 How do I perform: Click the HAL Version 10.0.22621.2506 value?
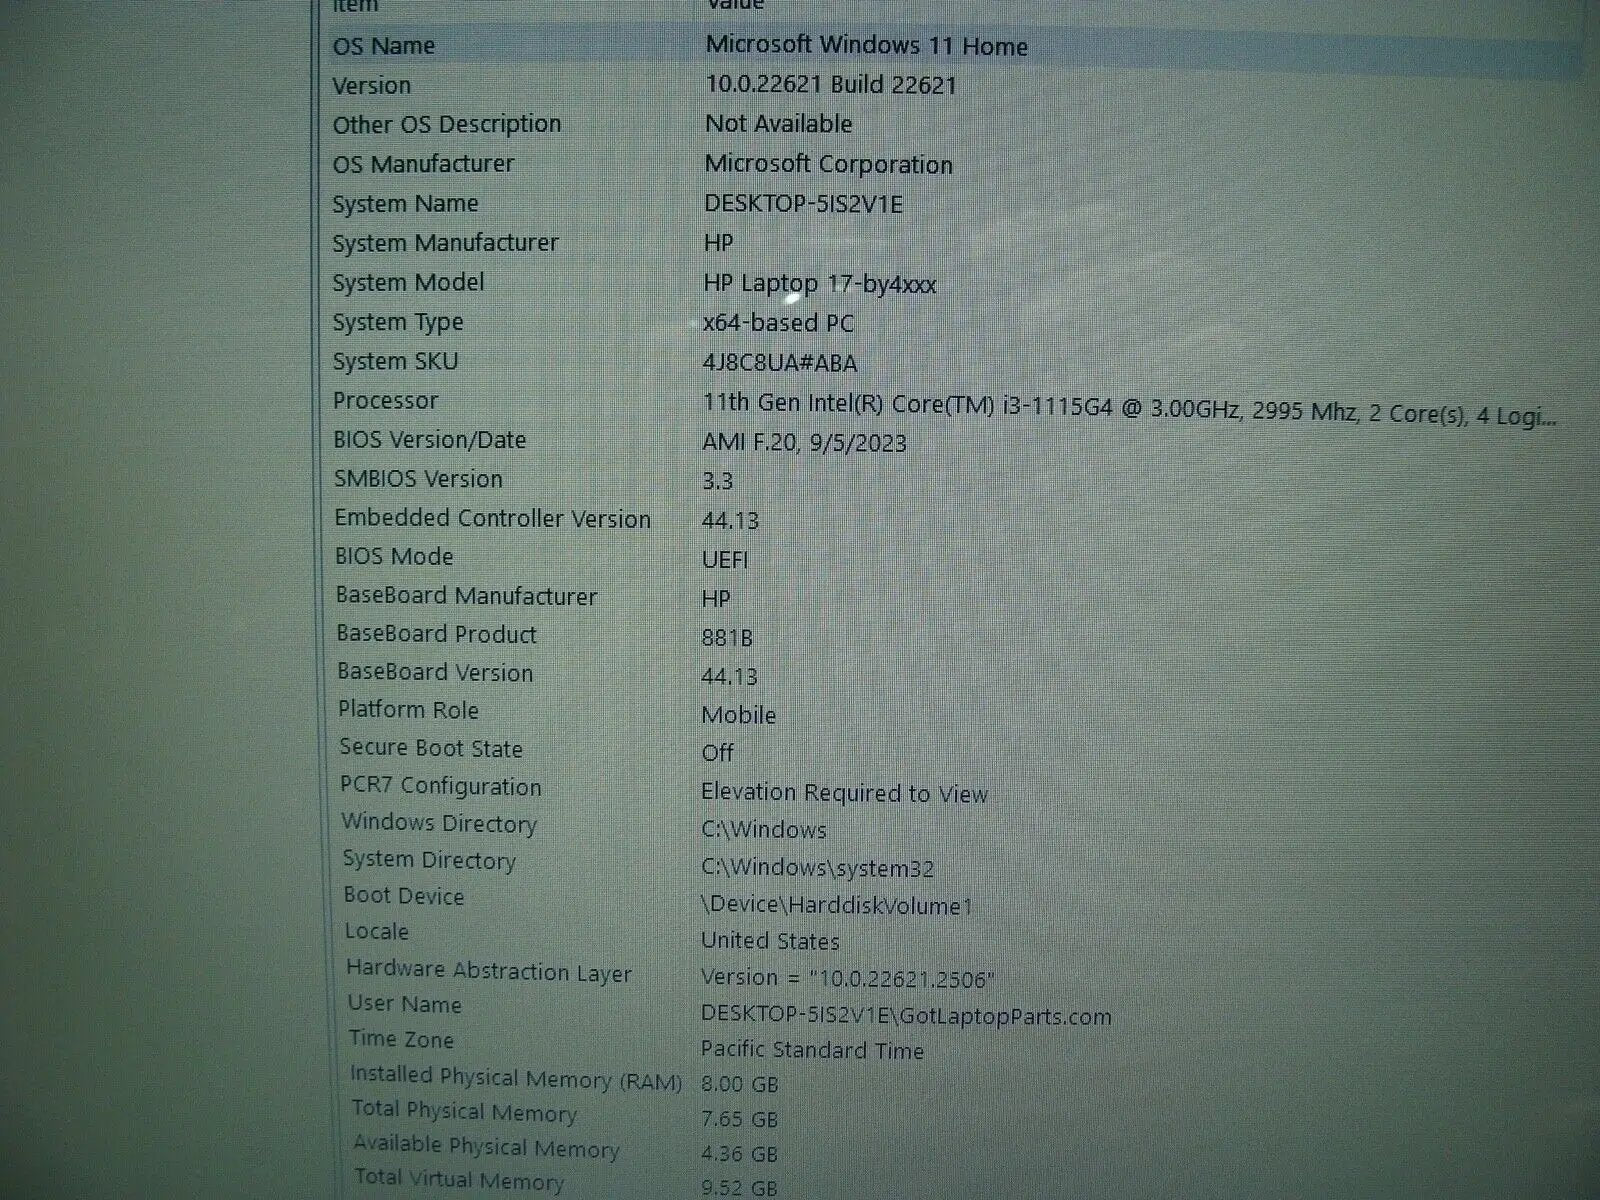tap(848, 978)
